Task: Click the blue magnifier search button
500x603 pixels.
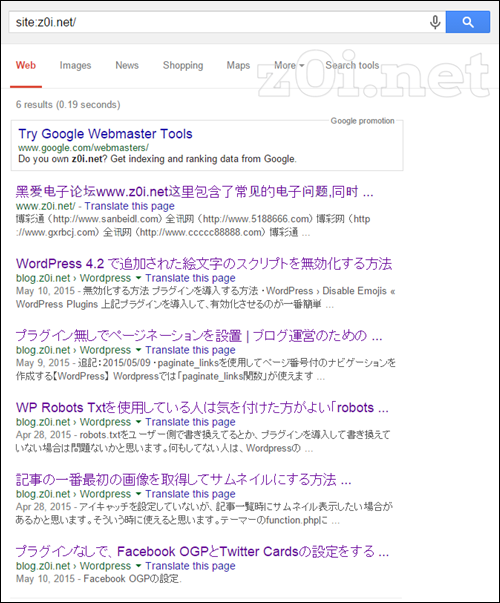Action: click(468, 22)
